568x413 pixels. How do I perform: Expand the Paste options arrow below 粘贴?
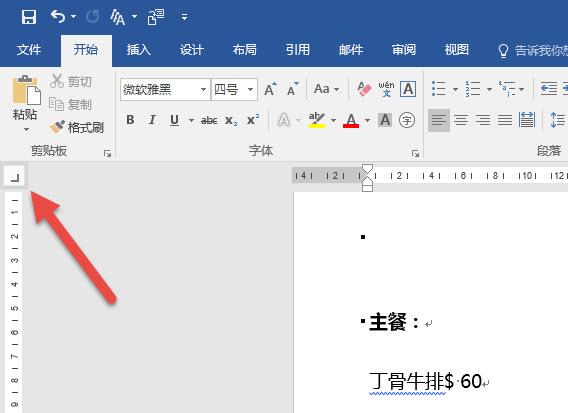(x=26, y=129)
